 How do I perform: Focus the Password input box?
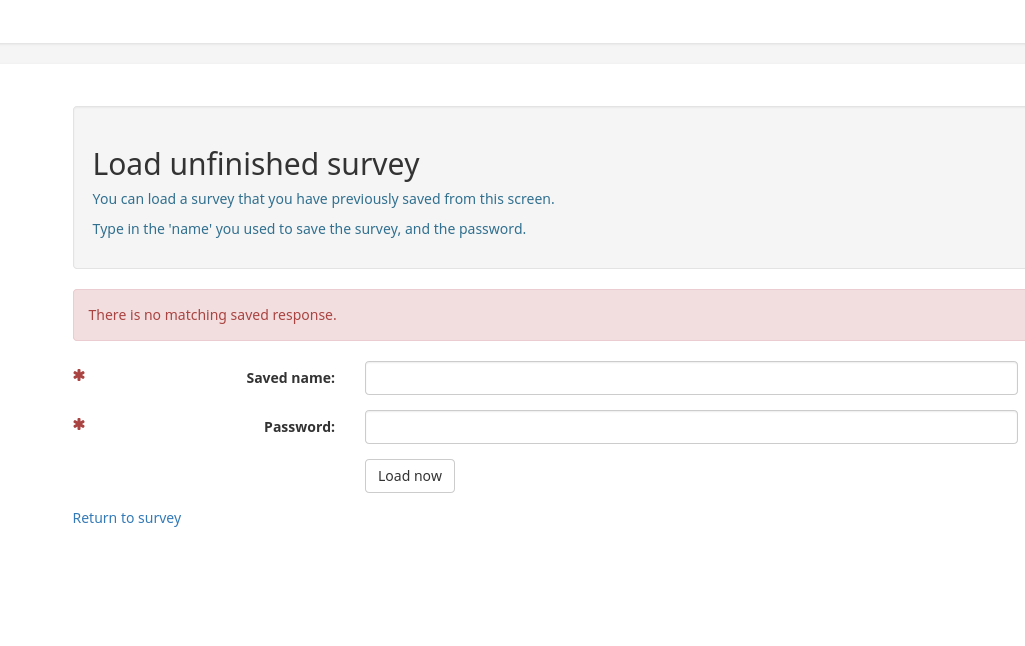[690, 427]
